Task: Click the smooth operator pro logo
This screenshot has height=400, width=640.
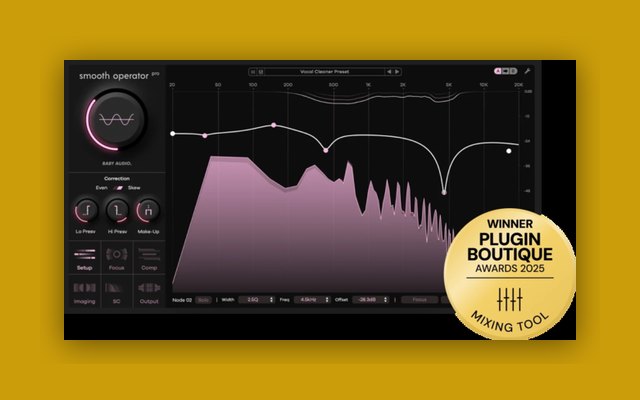Action: click(119, 76)
